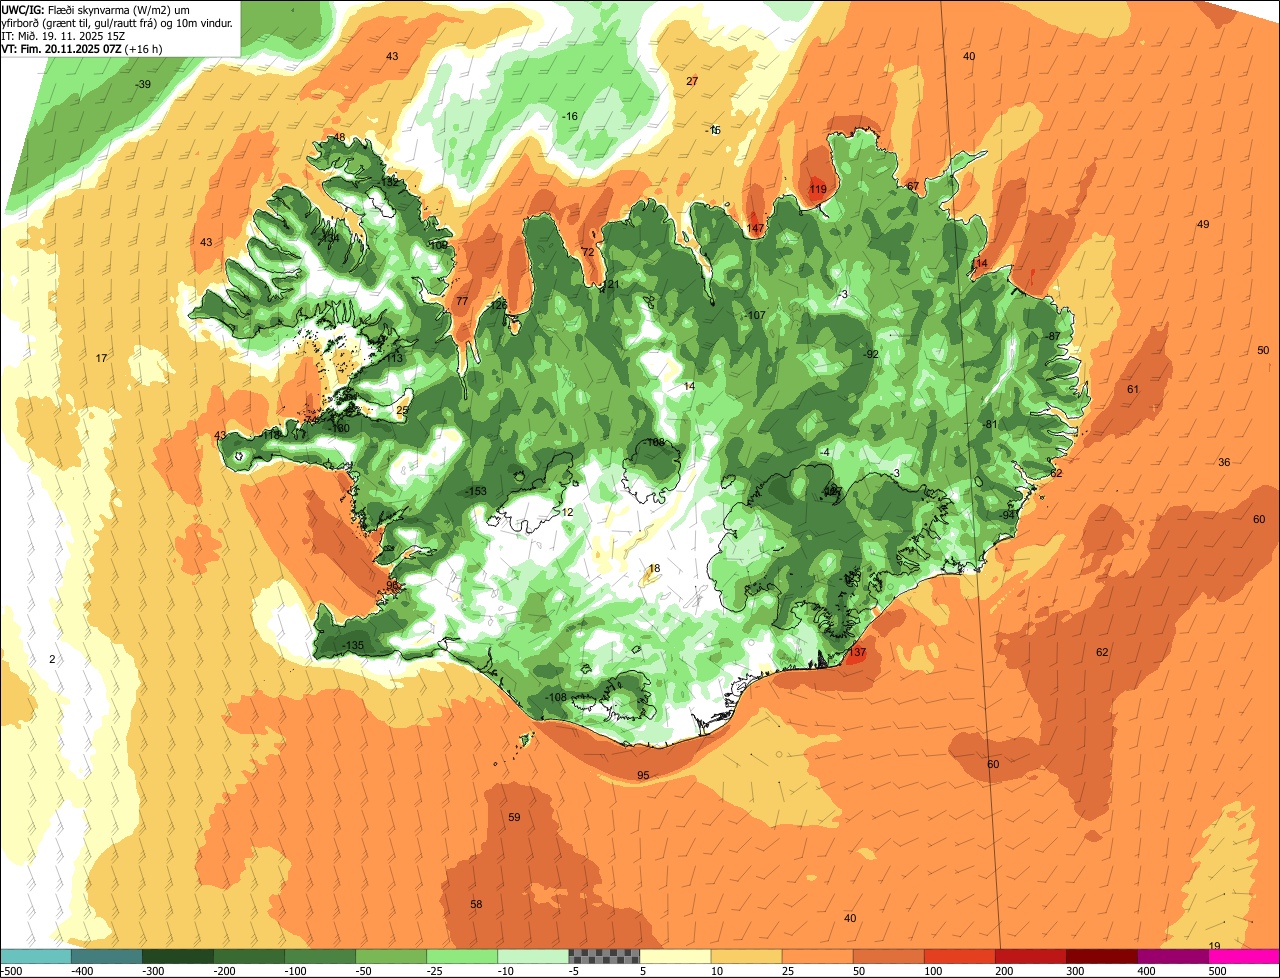Click the '132' flux value on the map
1280x978 pixels.
tap(390, 182)
